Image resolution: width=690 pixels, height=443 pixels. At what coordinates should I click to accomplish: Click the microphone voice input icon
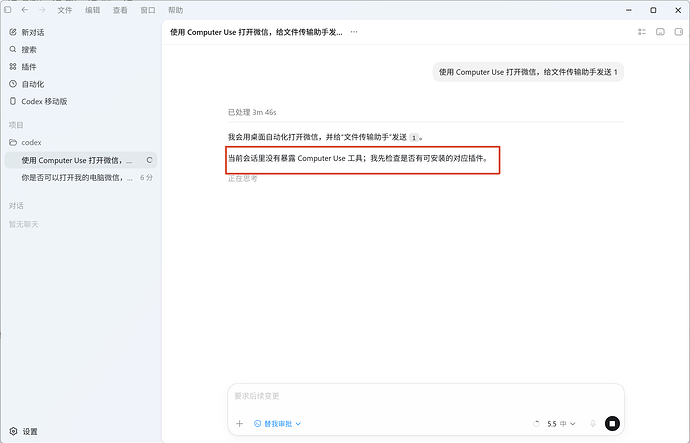pos(593,424)
